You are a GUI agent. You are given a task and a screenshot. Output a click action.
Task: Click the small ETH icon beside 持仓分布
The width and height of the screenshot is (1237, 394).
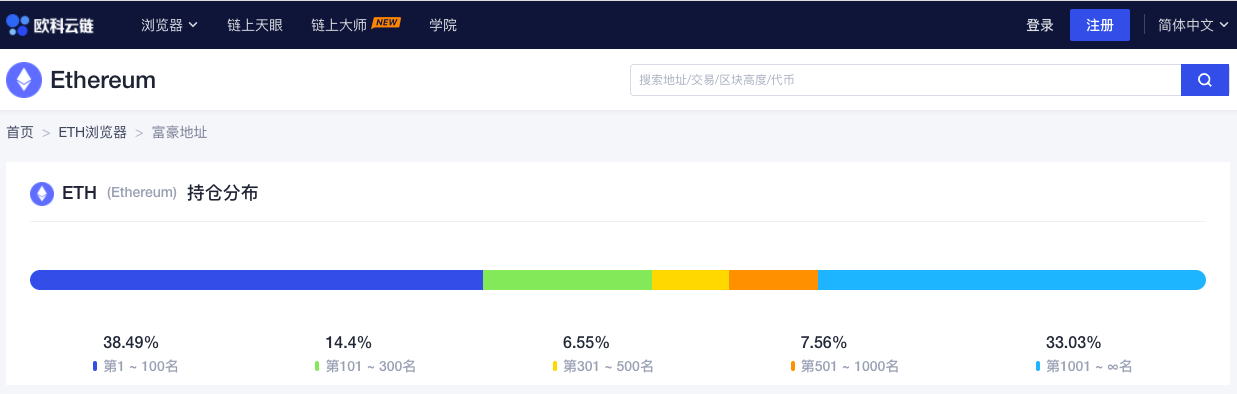point(41,193)
